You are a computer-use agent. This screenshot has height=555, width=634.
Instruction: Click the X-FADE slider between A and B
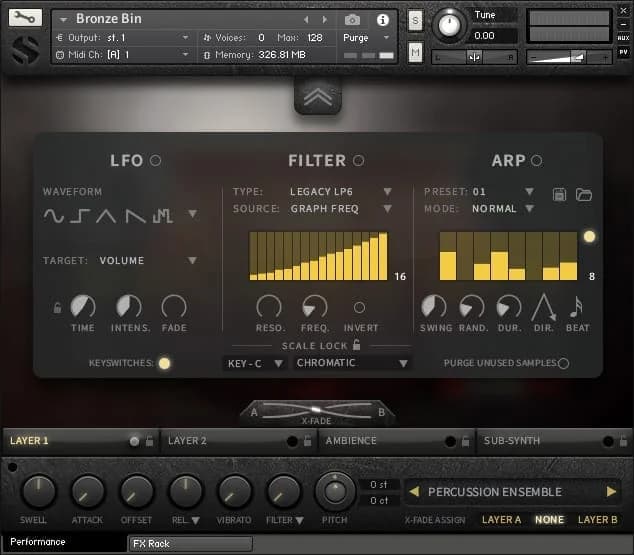[316, 411]
